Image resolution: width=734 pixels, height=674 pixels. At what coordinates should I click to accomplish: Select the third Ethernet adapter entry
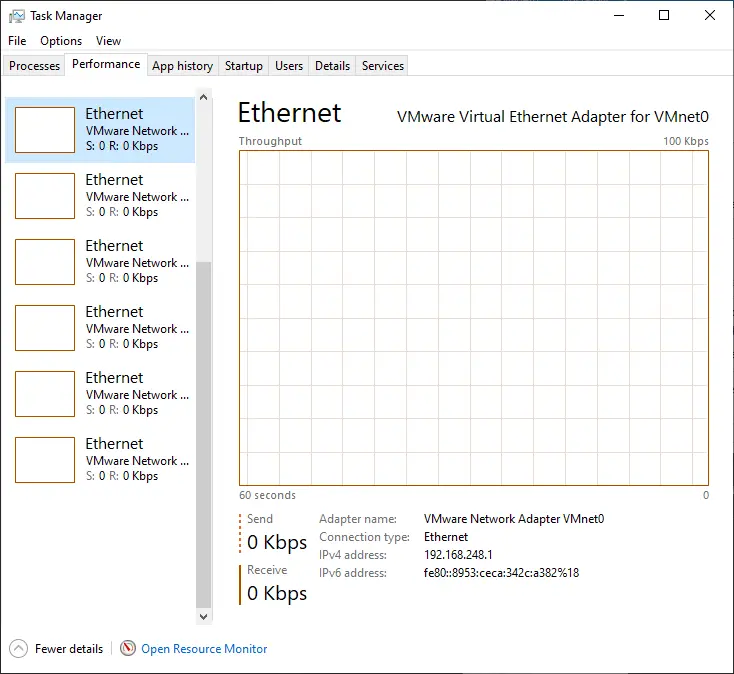coord(100,262)
